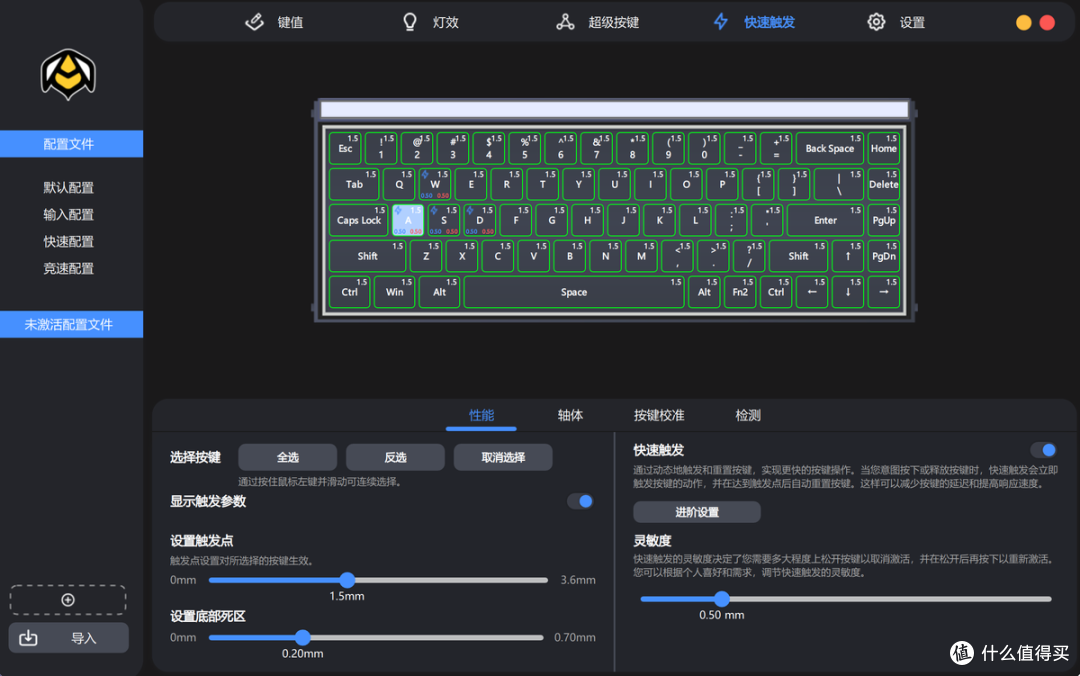Click the plus icon to add a profile
This screenshot has width=1080, height=676.
67,599
